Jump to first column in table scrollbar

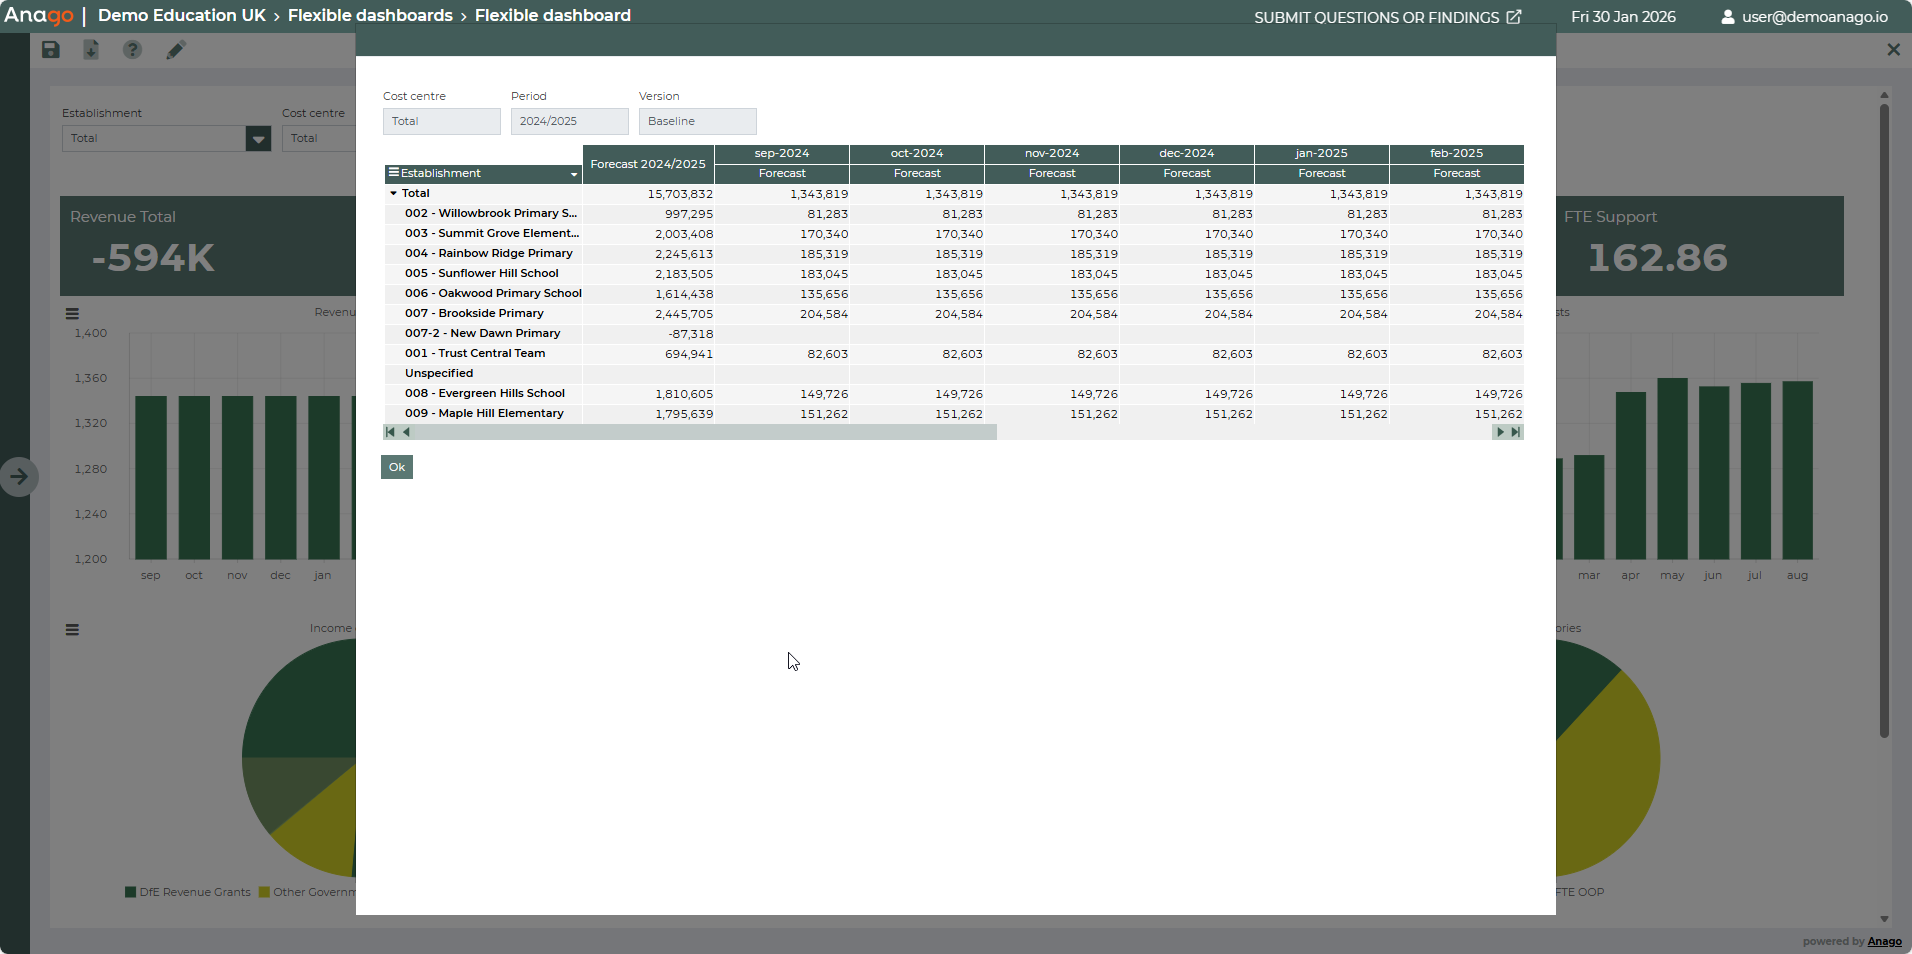click(x=390, y=432)
